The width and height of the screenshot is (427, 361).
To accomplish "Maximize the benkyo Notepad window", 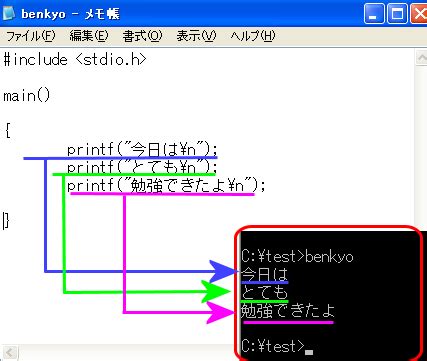I will (397, 14).
